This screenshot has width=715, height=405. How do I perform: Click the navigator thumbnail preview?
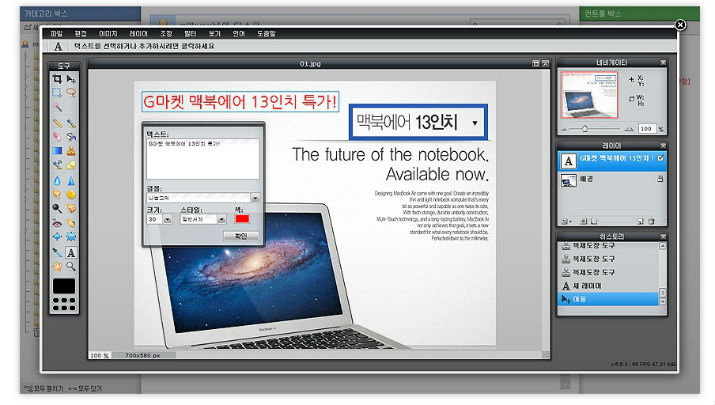589,95
